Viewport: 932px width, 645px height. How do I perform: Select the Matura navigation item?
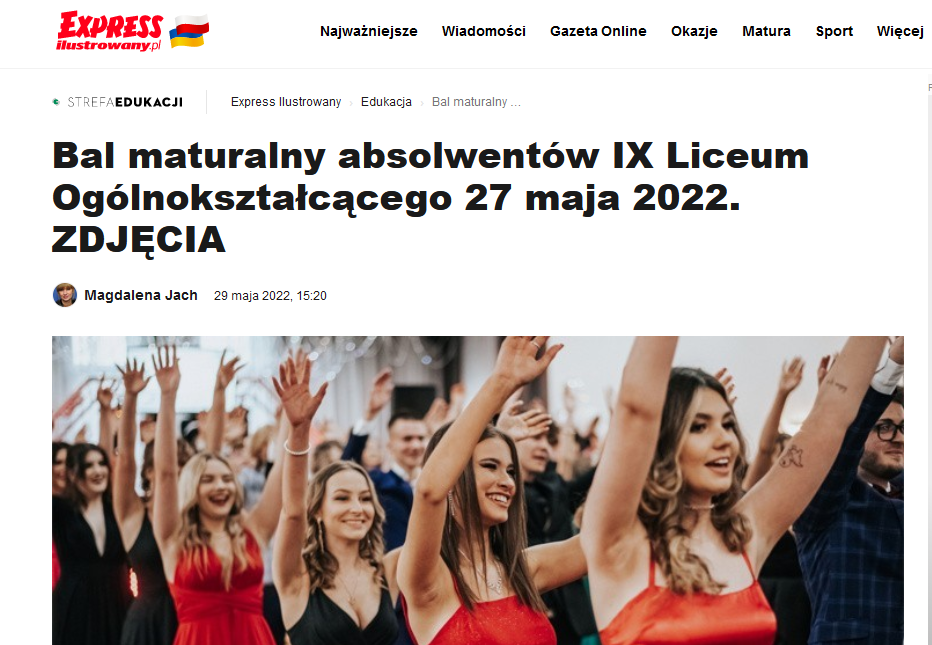click(x=766, y=31)
